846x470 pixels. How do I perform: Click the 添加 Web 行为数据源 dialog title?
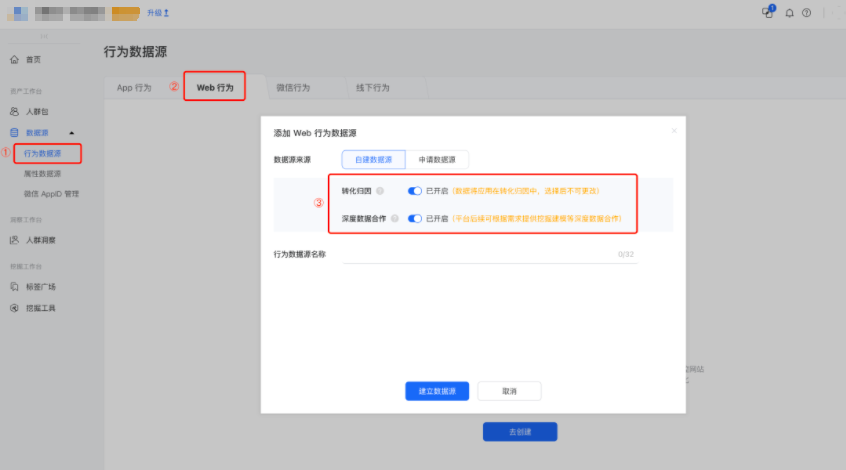pos(315,133)
